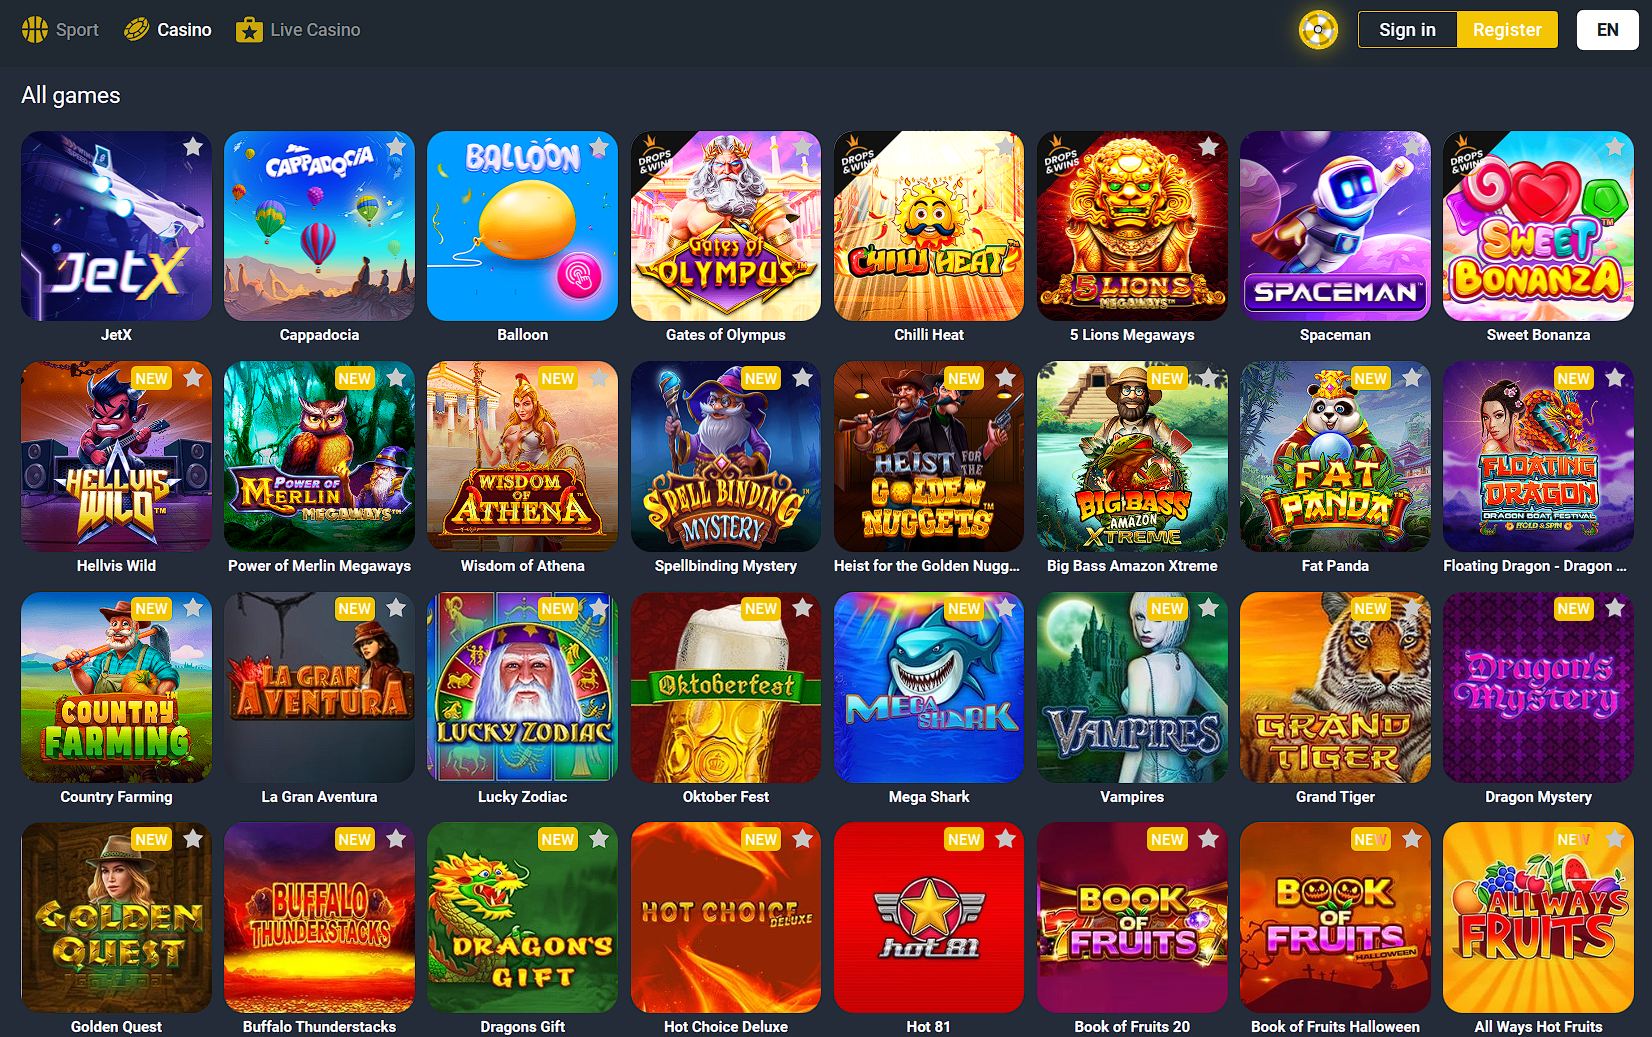Launch the Sweet Bonanza game tile
This screenshot has height=1037, width=1652.
pos(1538,226)
